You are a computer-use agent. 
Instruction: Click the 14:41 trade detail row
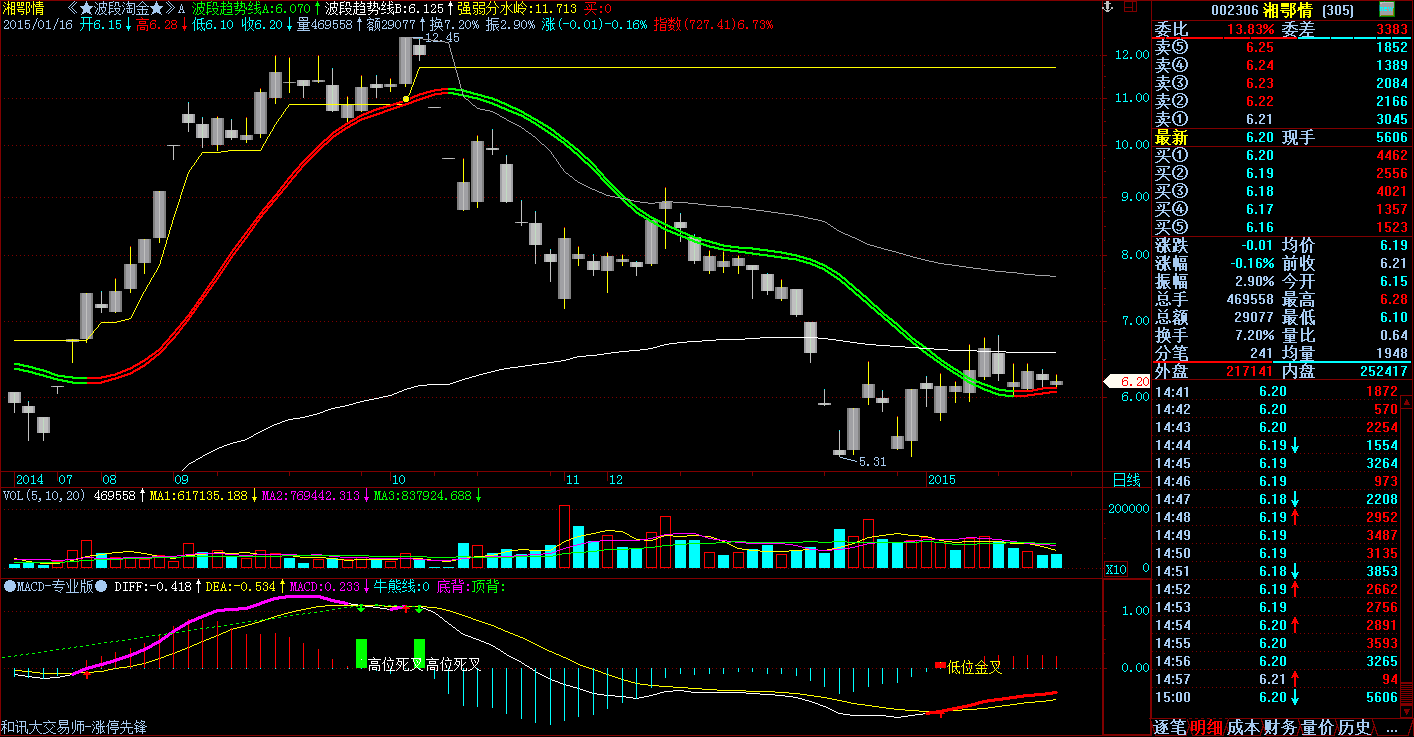click(x=1276, y=391)
